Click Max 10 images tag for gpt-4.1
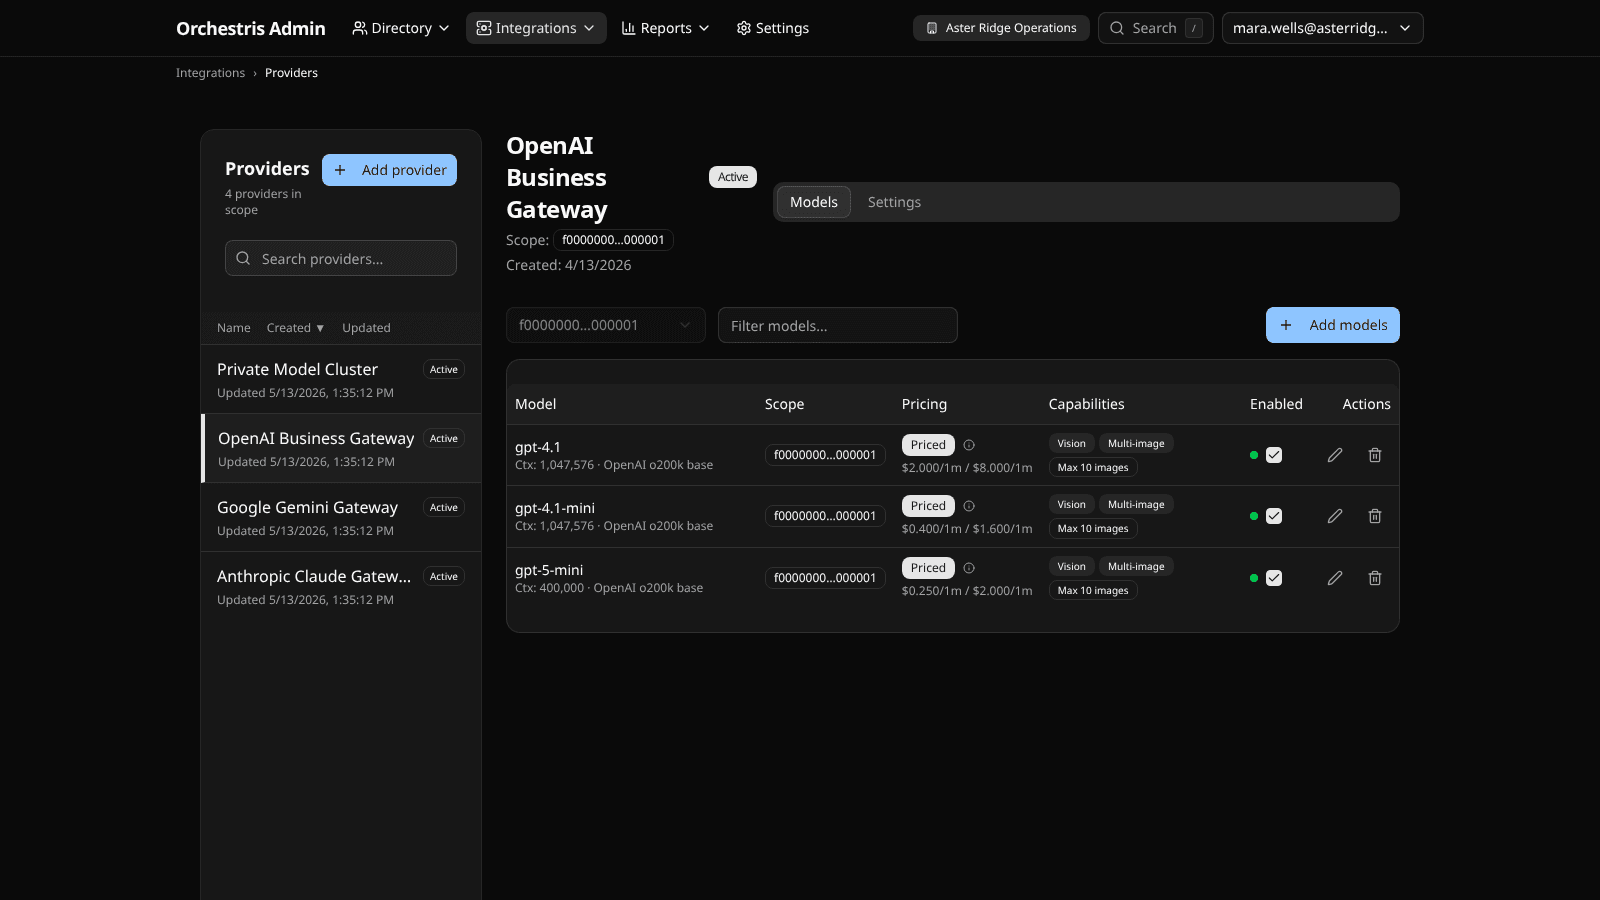Image resolution: width=1600 pixels, height=900 pixels. (x=1093, y=467)
